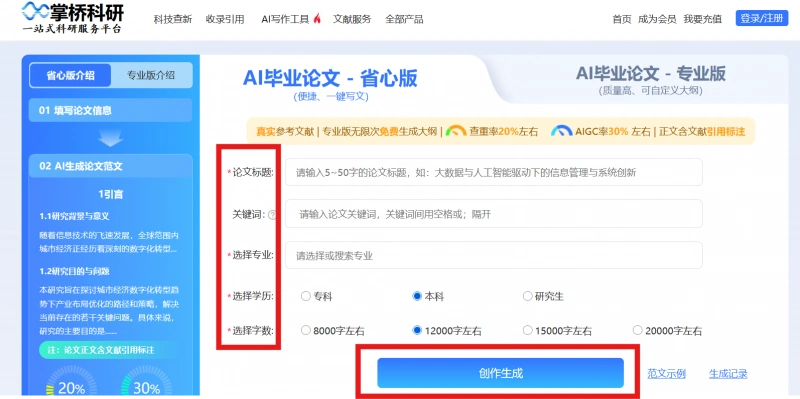Screen dimensions: 800x399
Task: Open the 文献服务 menu
Action: (x=352, y=19)
